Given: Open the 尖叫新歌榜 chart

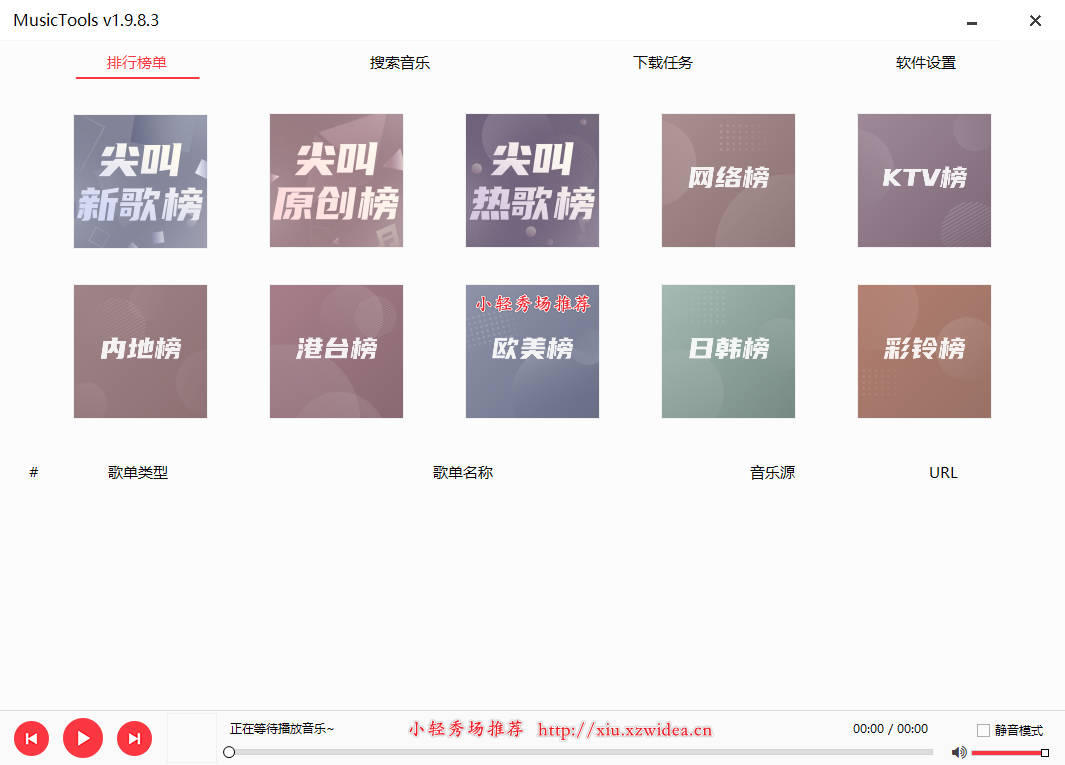Looking at the screenshot, I should (140, 181).
